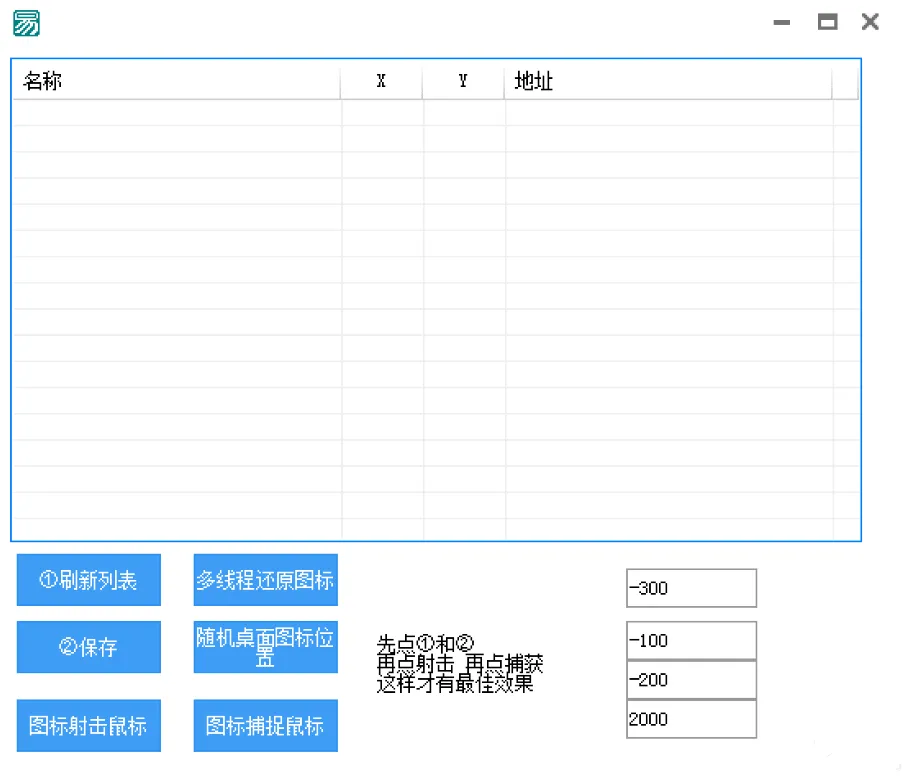
Task: Click the ①刷新列表 refresh list button
Action: [x=88, y=580]
